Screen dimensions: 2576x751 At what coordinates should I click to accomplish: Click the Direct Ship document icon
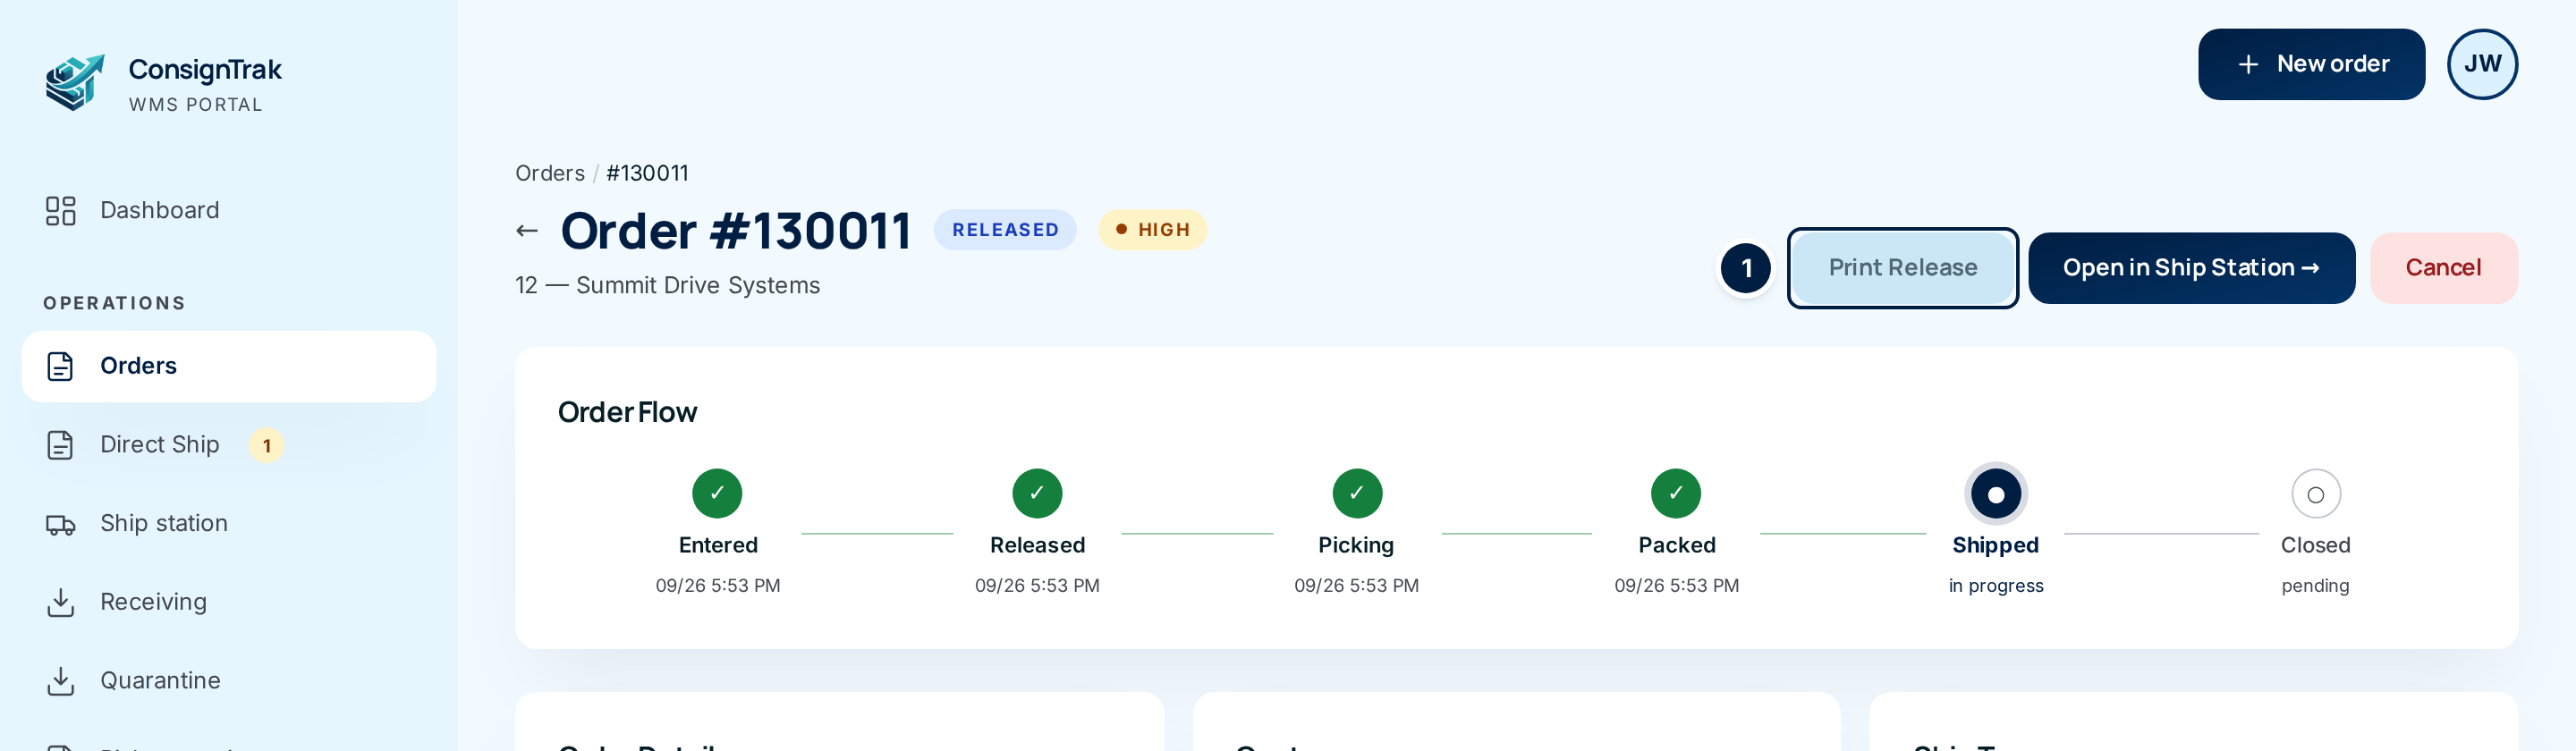point(61,445)
